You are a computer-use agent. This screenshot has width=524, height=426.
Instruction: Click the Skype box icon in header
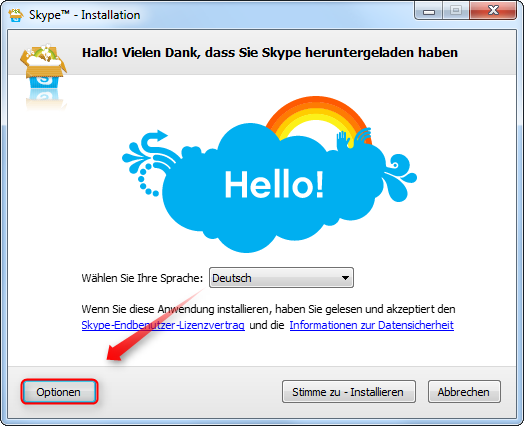coord(43,66)
